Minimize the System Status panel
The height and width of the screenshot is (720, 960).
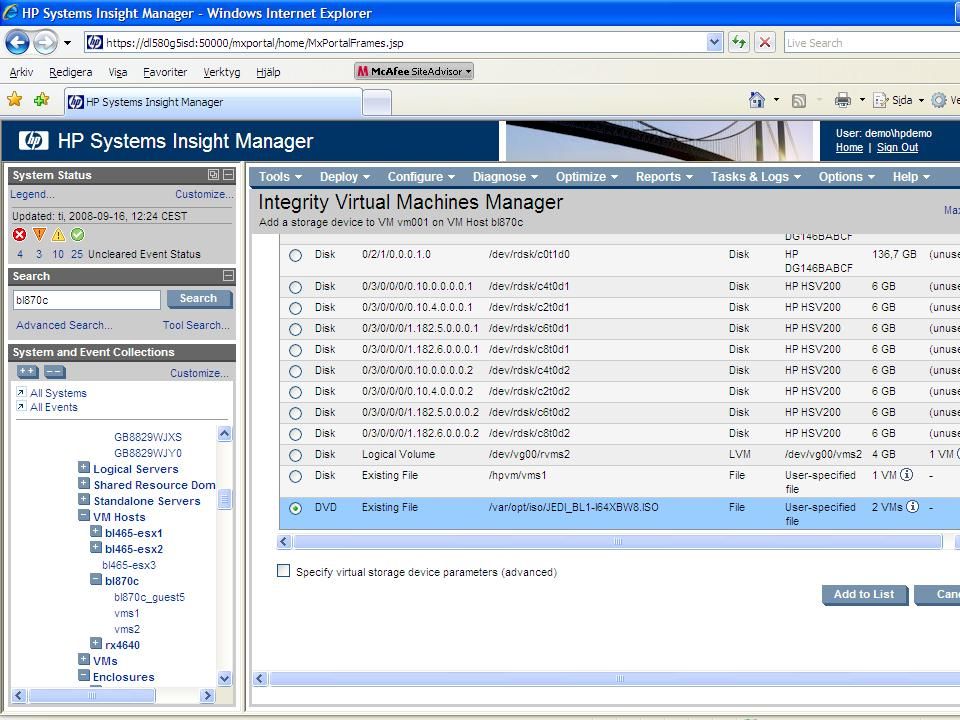point(228,174)
